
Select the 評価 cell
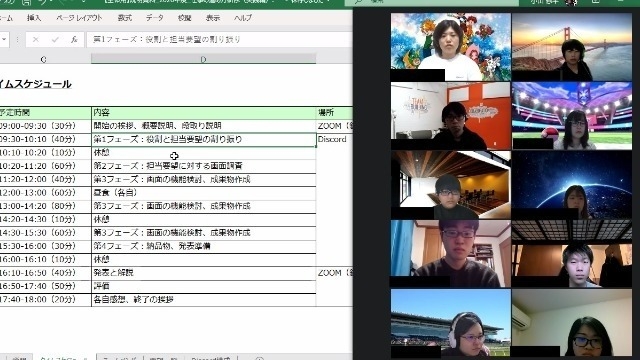pyautogui.click(x=204, y=286)
